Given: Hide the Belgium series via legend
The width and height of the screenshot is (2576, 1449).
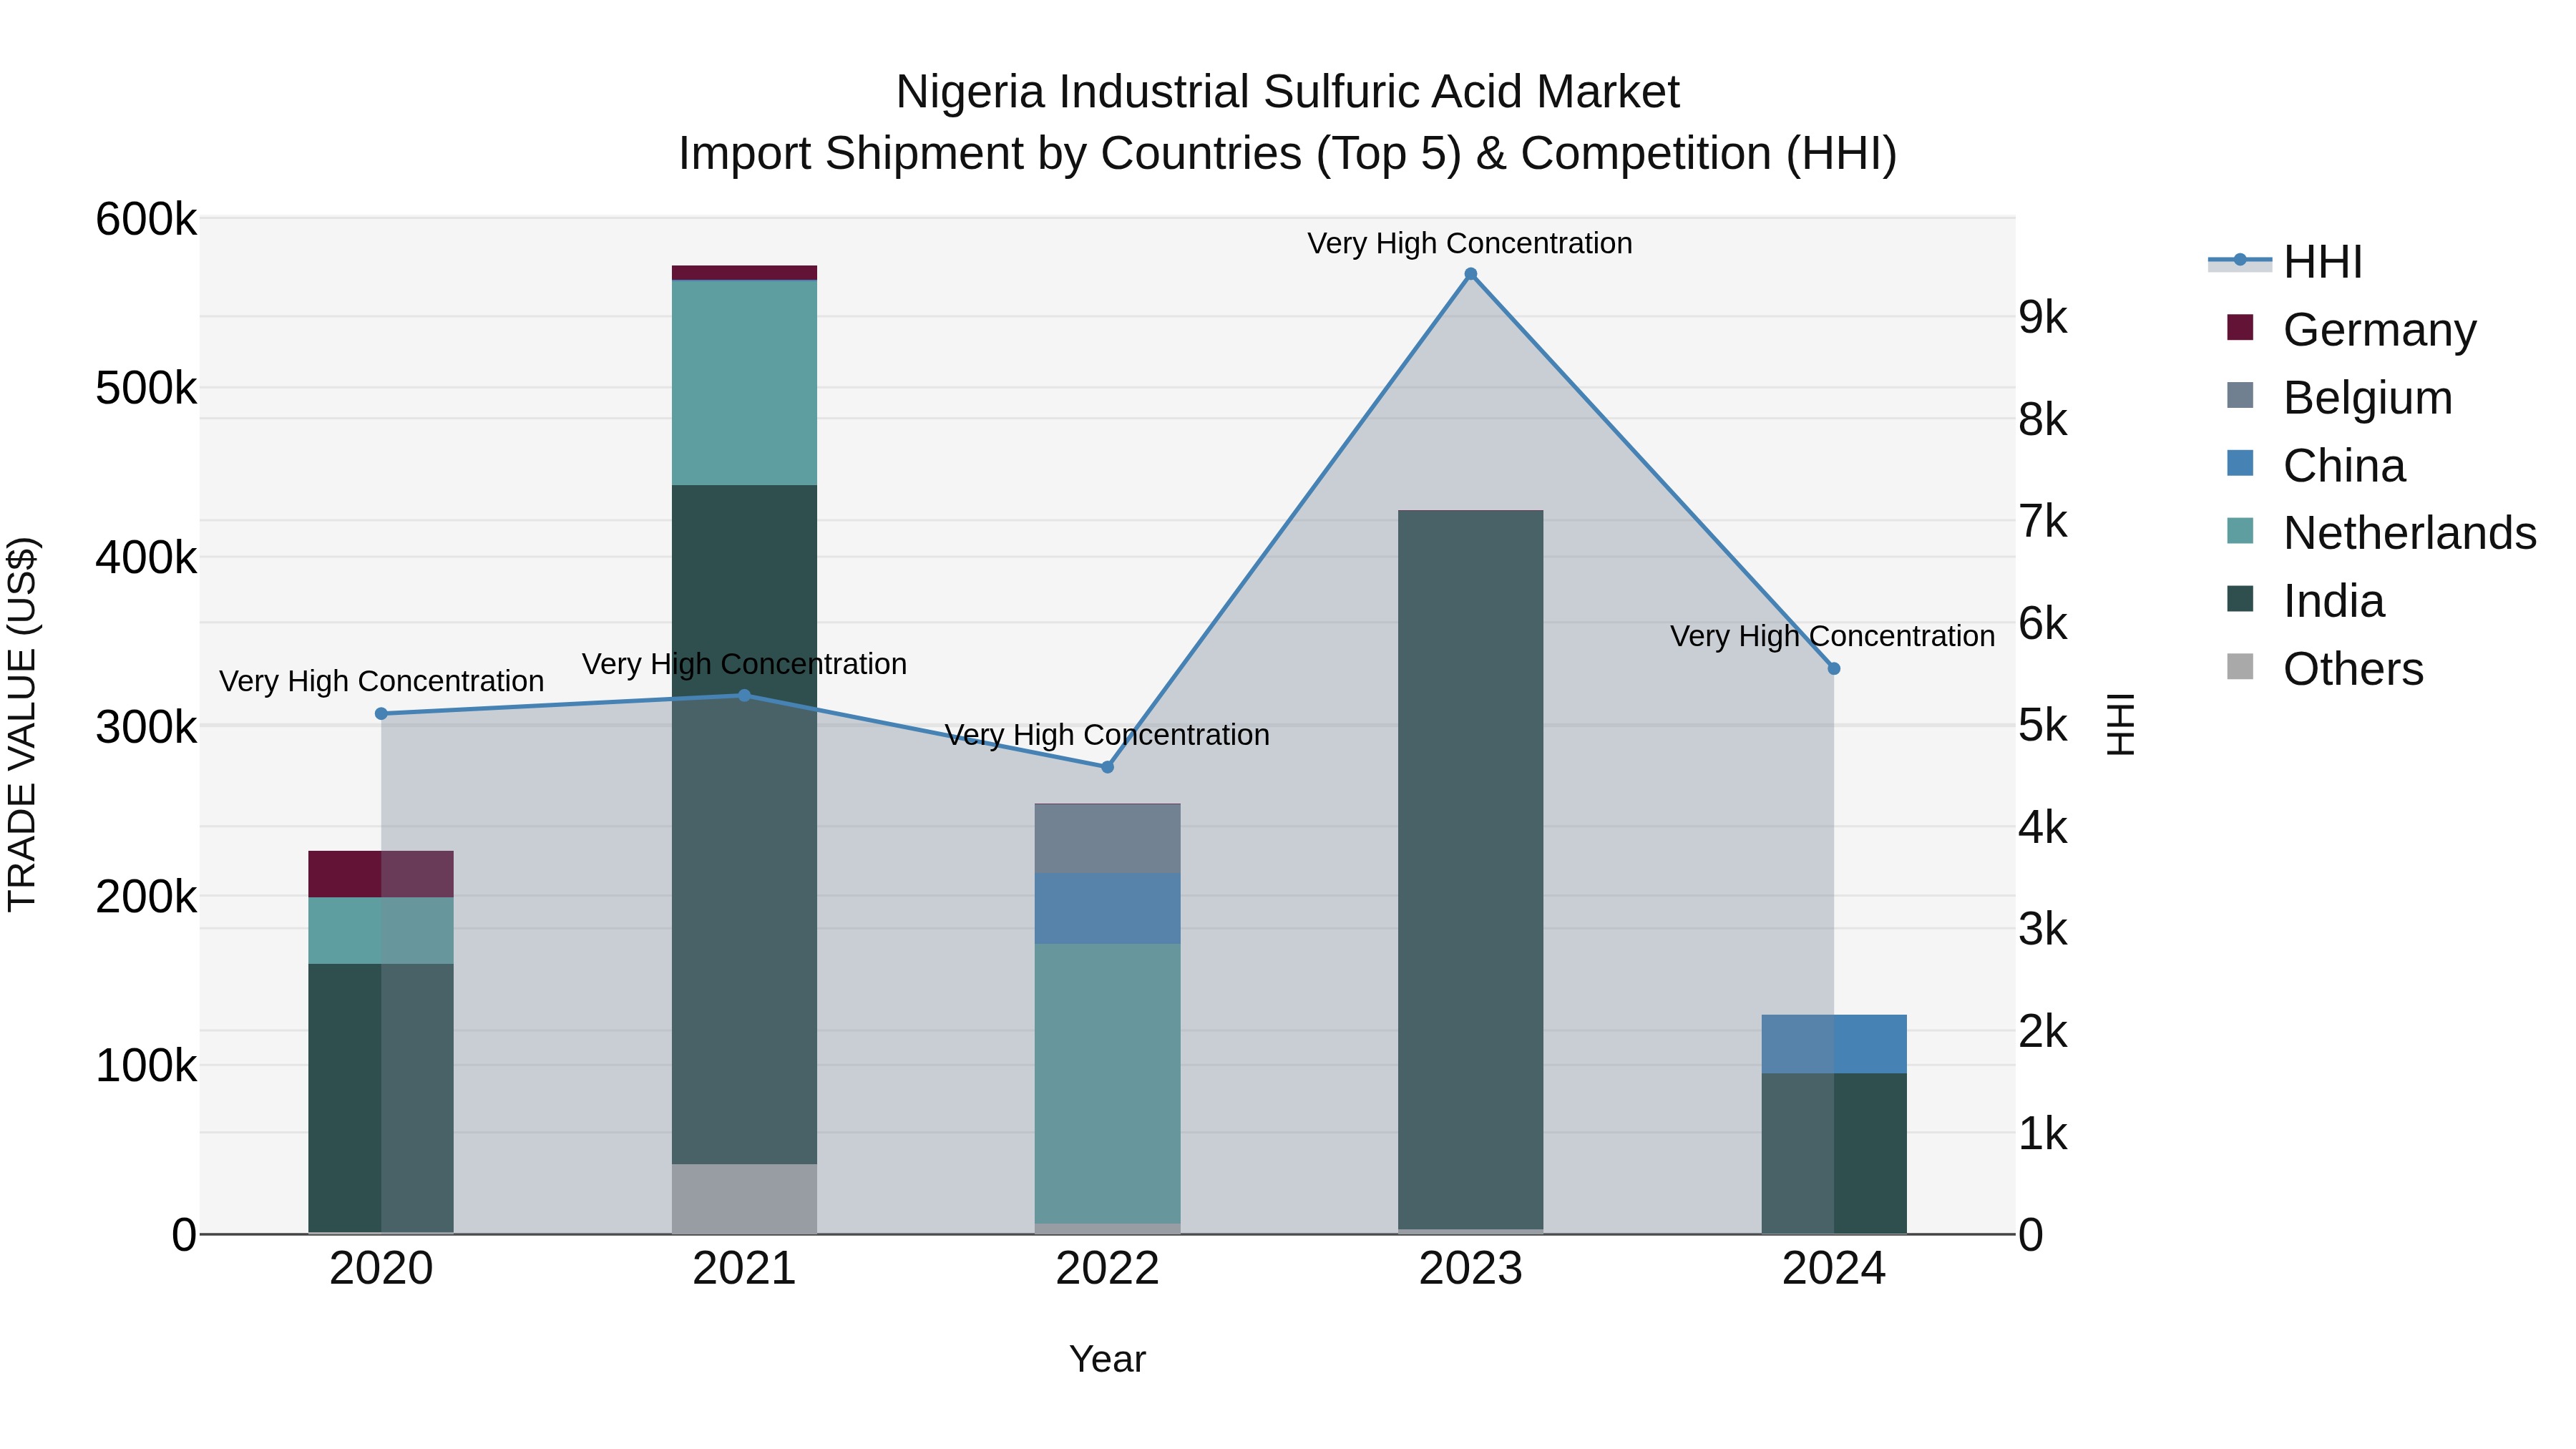Looking at the screenshot, I should coord(2340,397).
